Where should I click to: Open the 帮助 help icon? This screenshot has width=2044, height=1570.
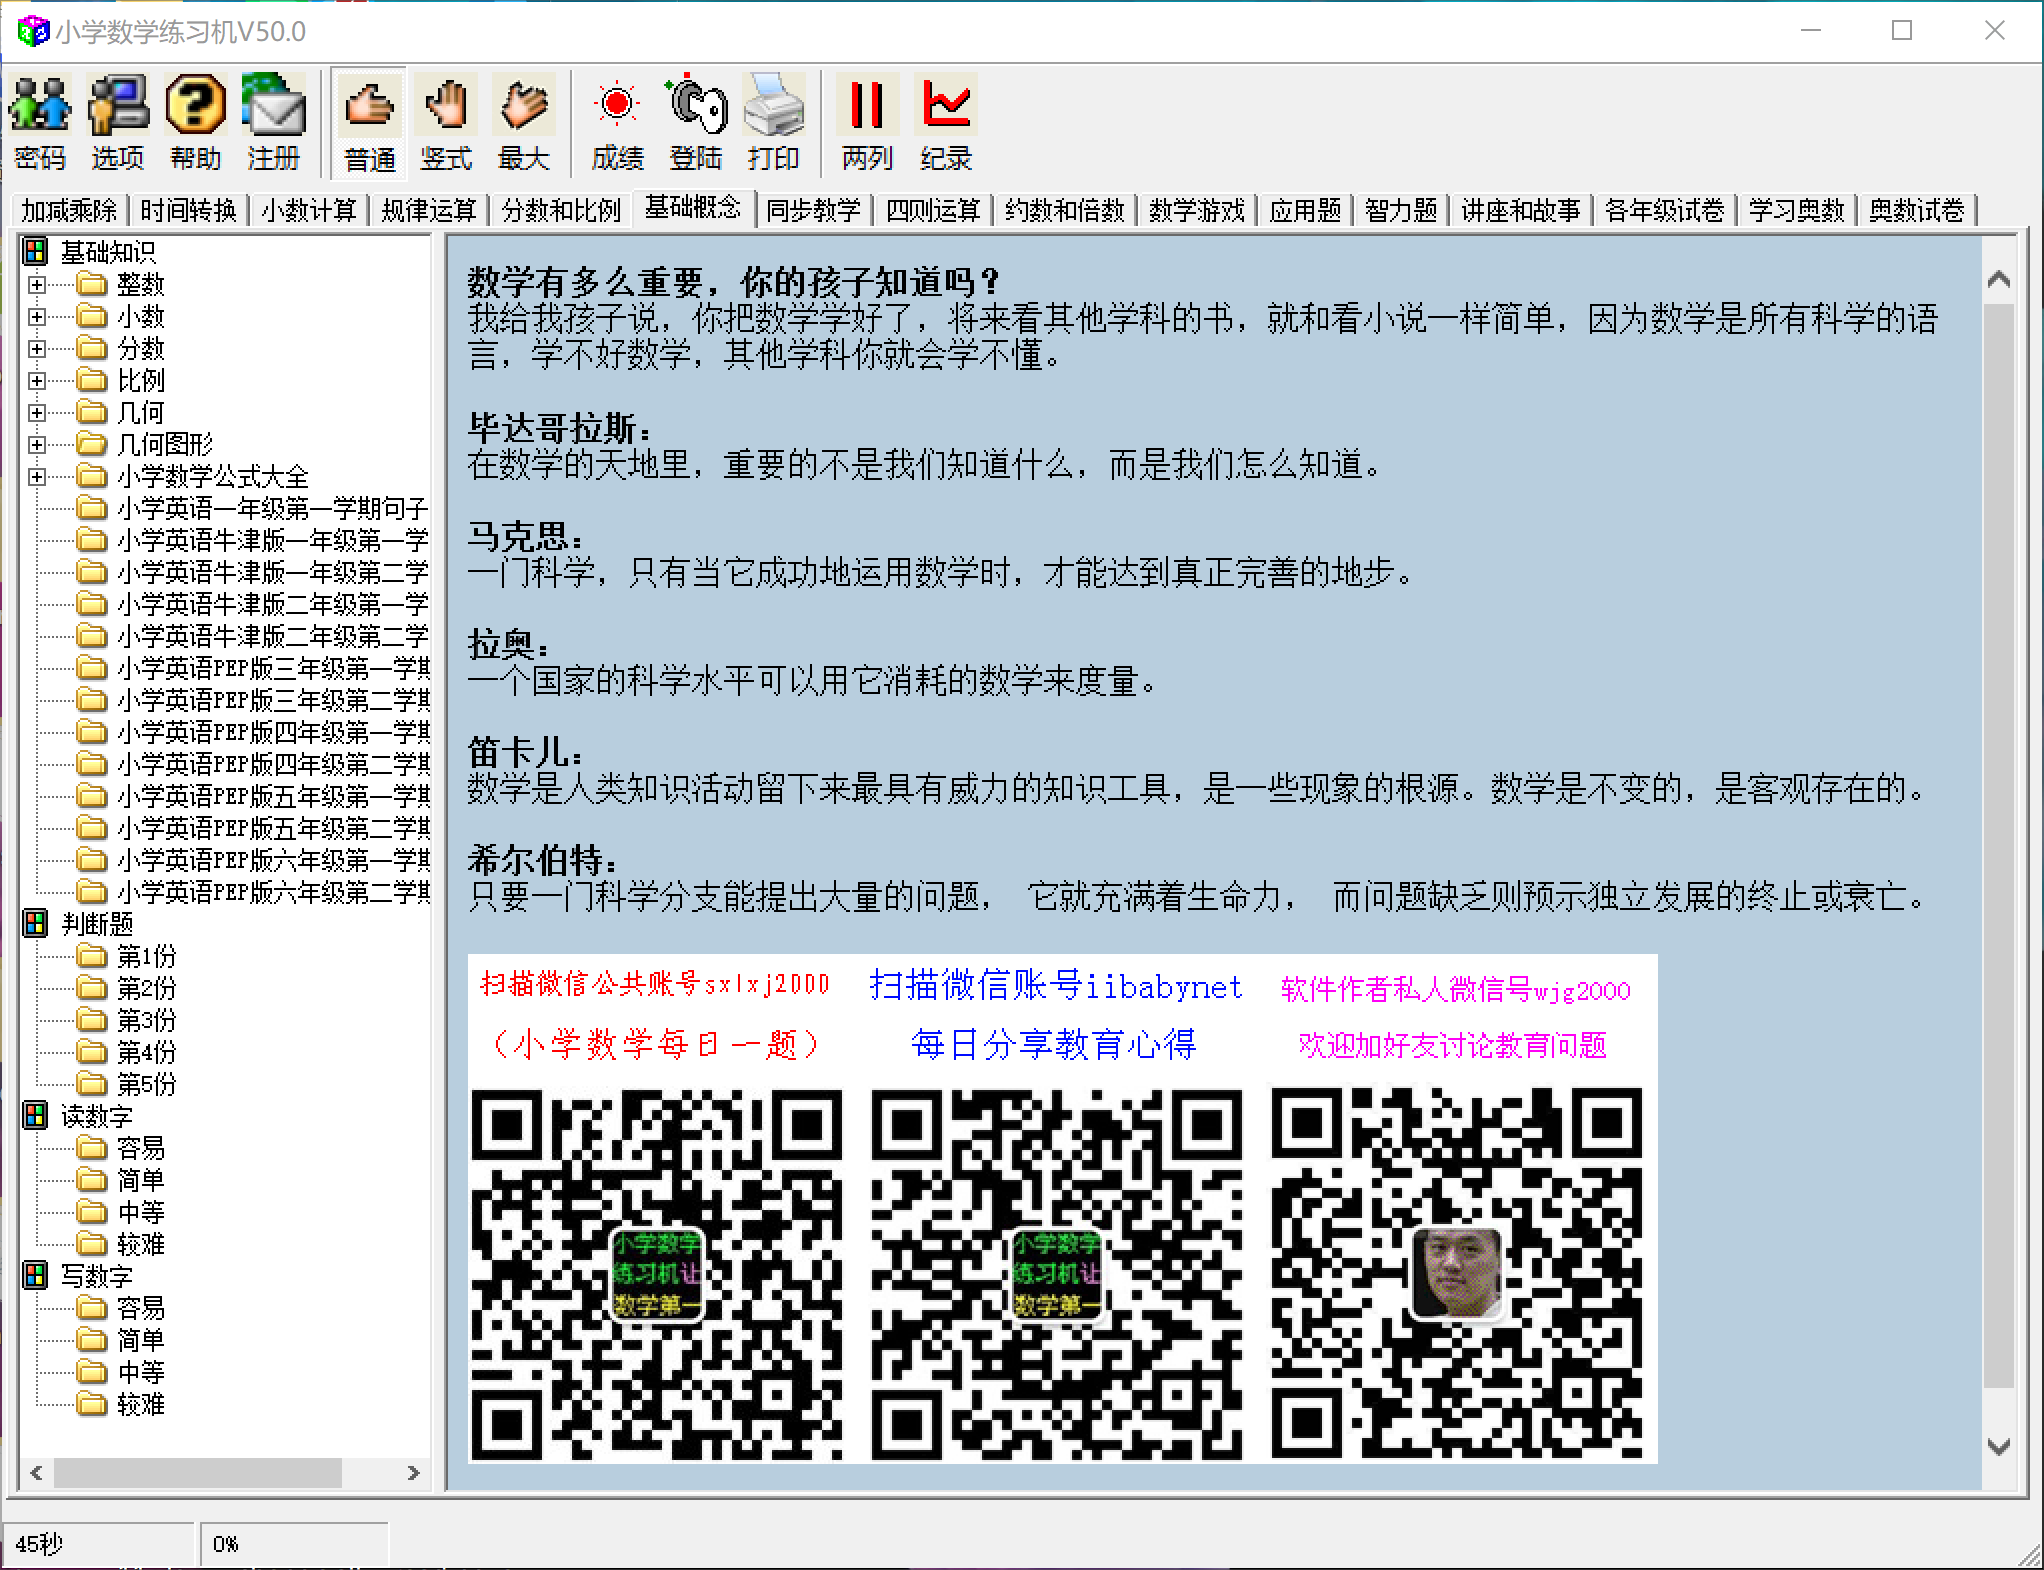click(195, 122)
